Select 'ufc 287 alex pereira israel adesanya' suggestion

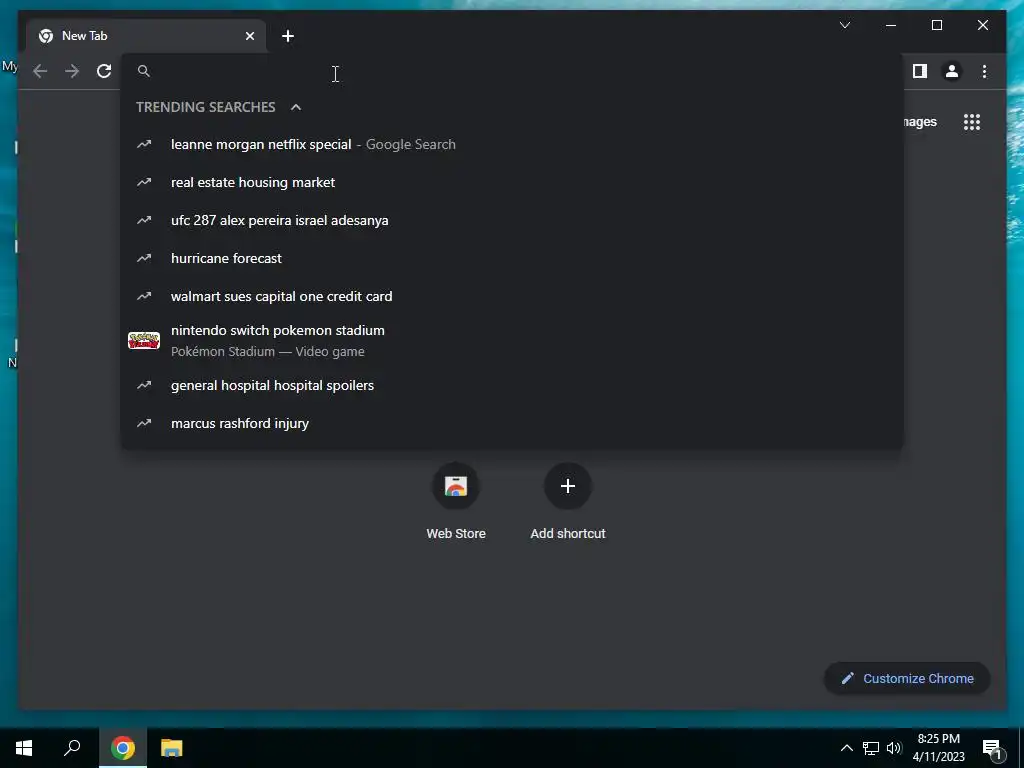pos(512,220)
